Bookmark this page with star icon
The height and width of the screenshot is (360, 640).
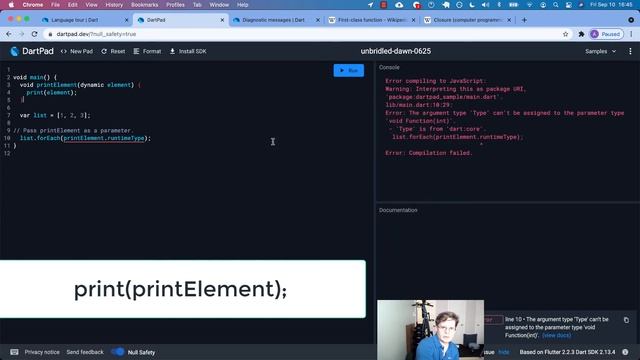click(x=565, y=34)
